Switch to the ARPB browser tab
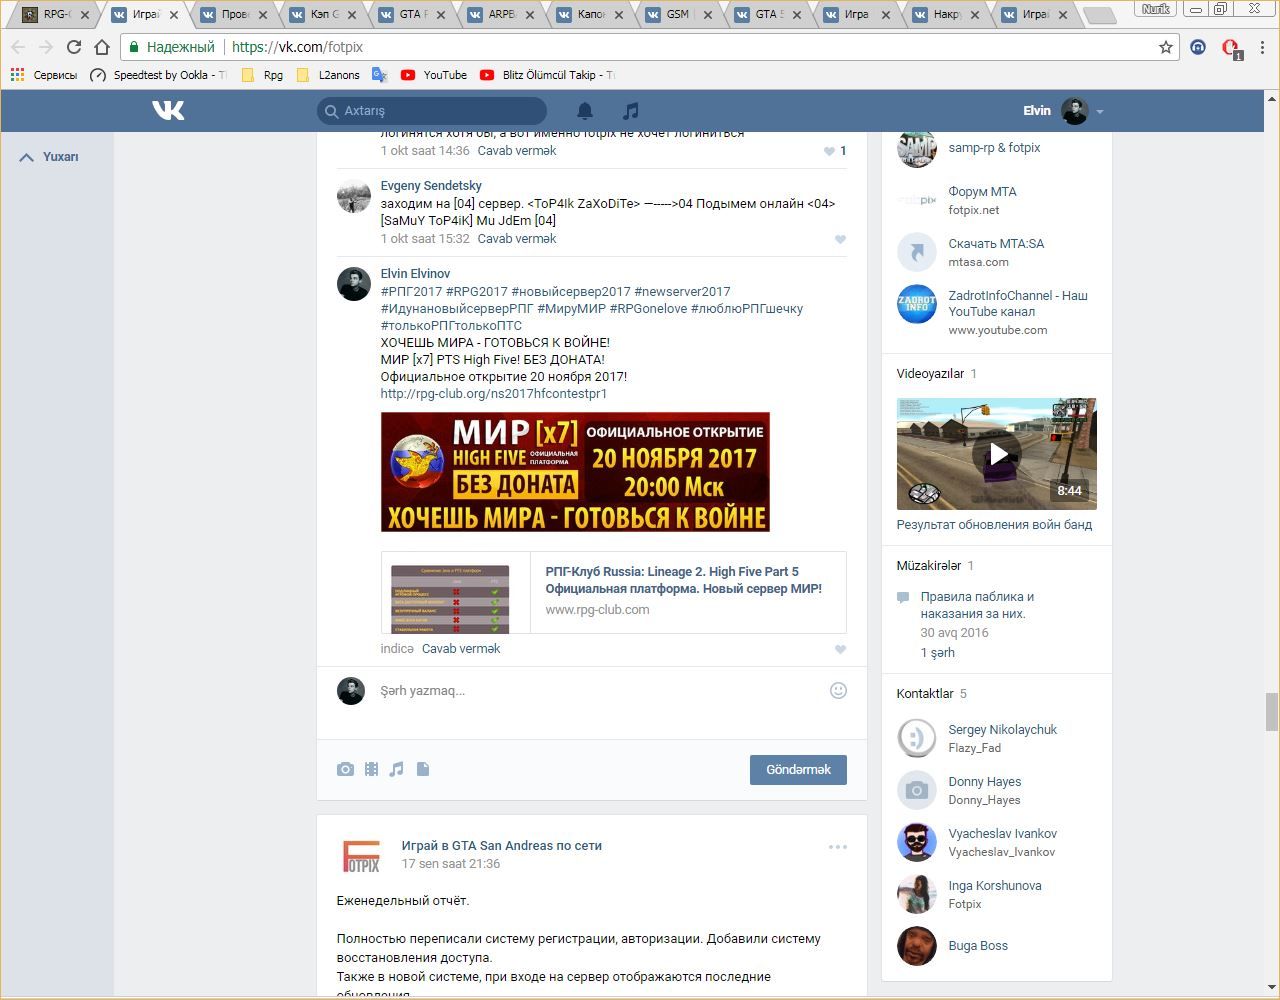This screenshot has width=1280, height=1000. click(x=503, y=15)
